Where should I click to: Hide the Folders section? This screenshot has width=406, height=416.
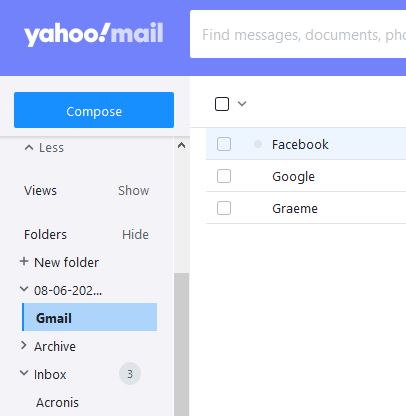tap(135, 235)
